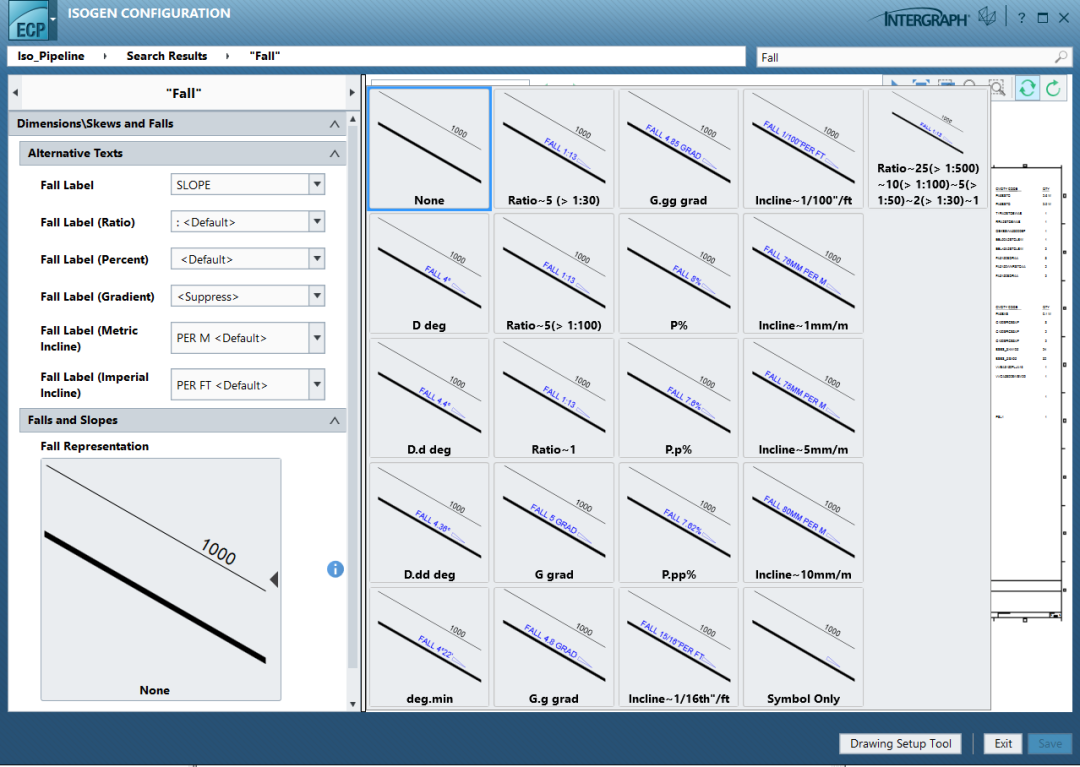Choose the Incline~10mm/m tile
The height and width of the screenshot is (767, 1080).
[x=803, y=523]
